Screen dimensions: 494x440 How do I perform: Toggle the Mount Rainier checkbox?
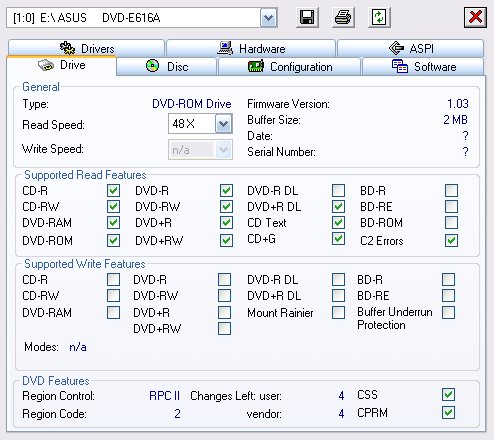point(338,313)
